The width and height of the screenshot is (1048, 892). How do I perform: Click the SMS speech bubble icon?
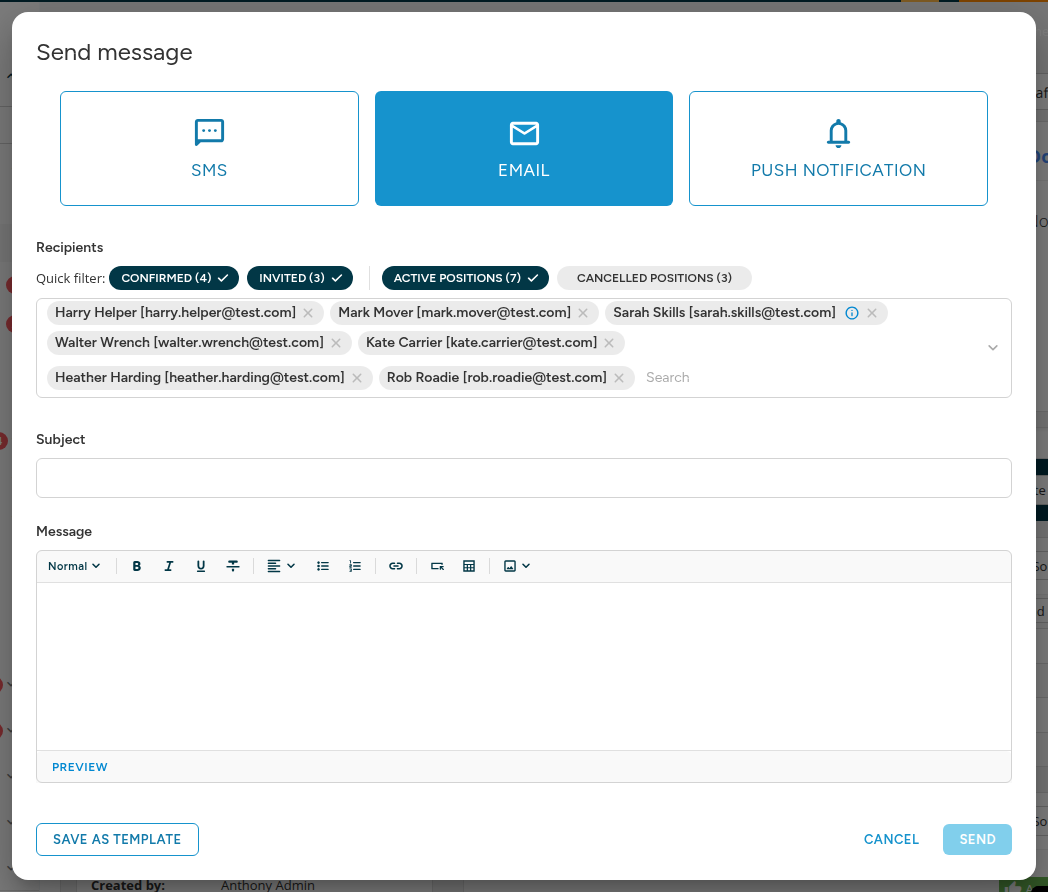[x=209, y=132]
